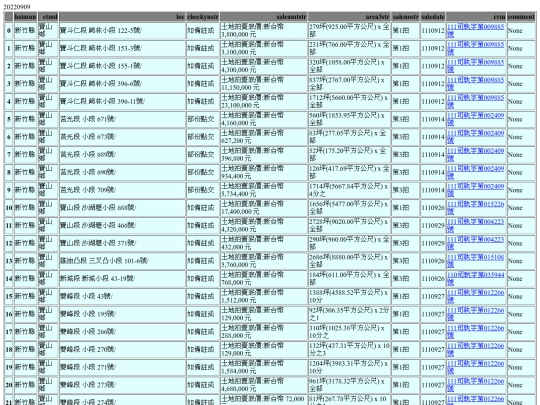
Task: Click the row index 13 cell
Action: [9, 261]
